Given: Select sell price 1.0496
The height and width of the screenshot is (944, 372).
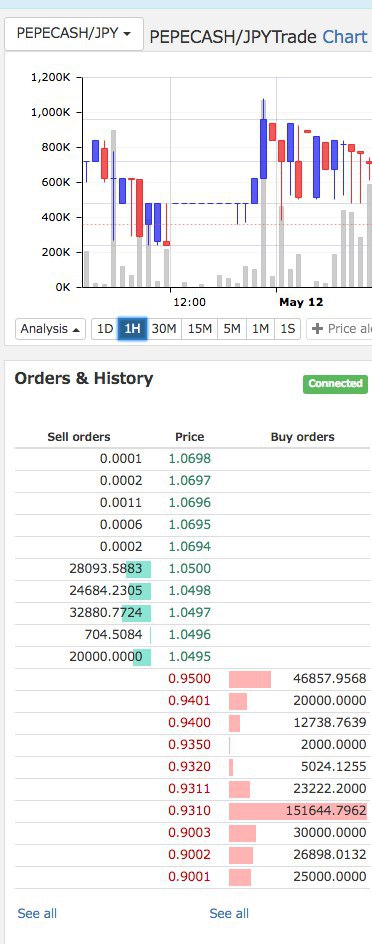Looking at the screenshot, I should click(x=190, y=635).
